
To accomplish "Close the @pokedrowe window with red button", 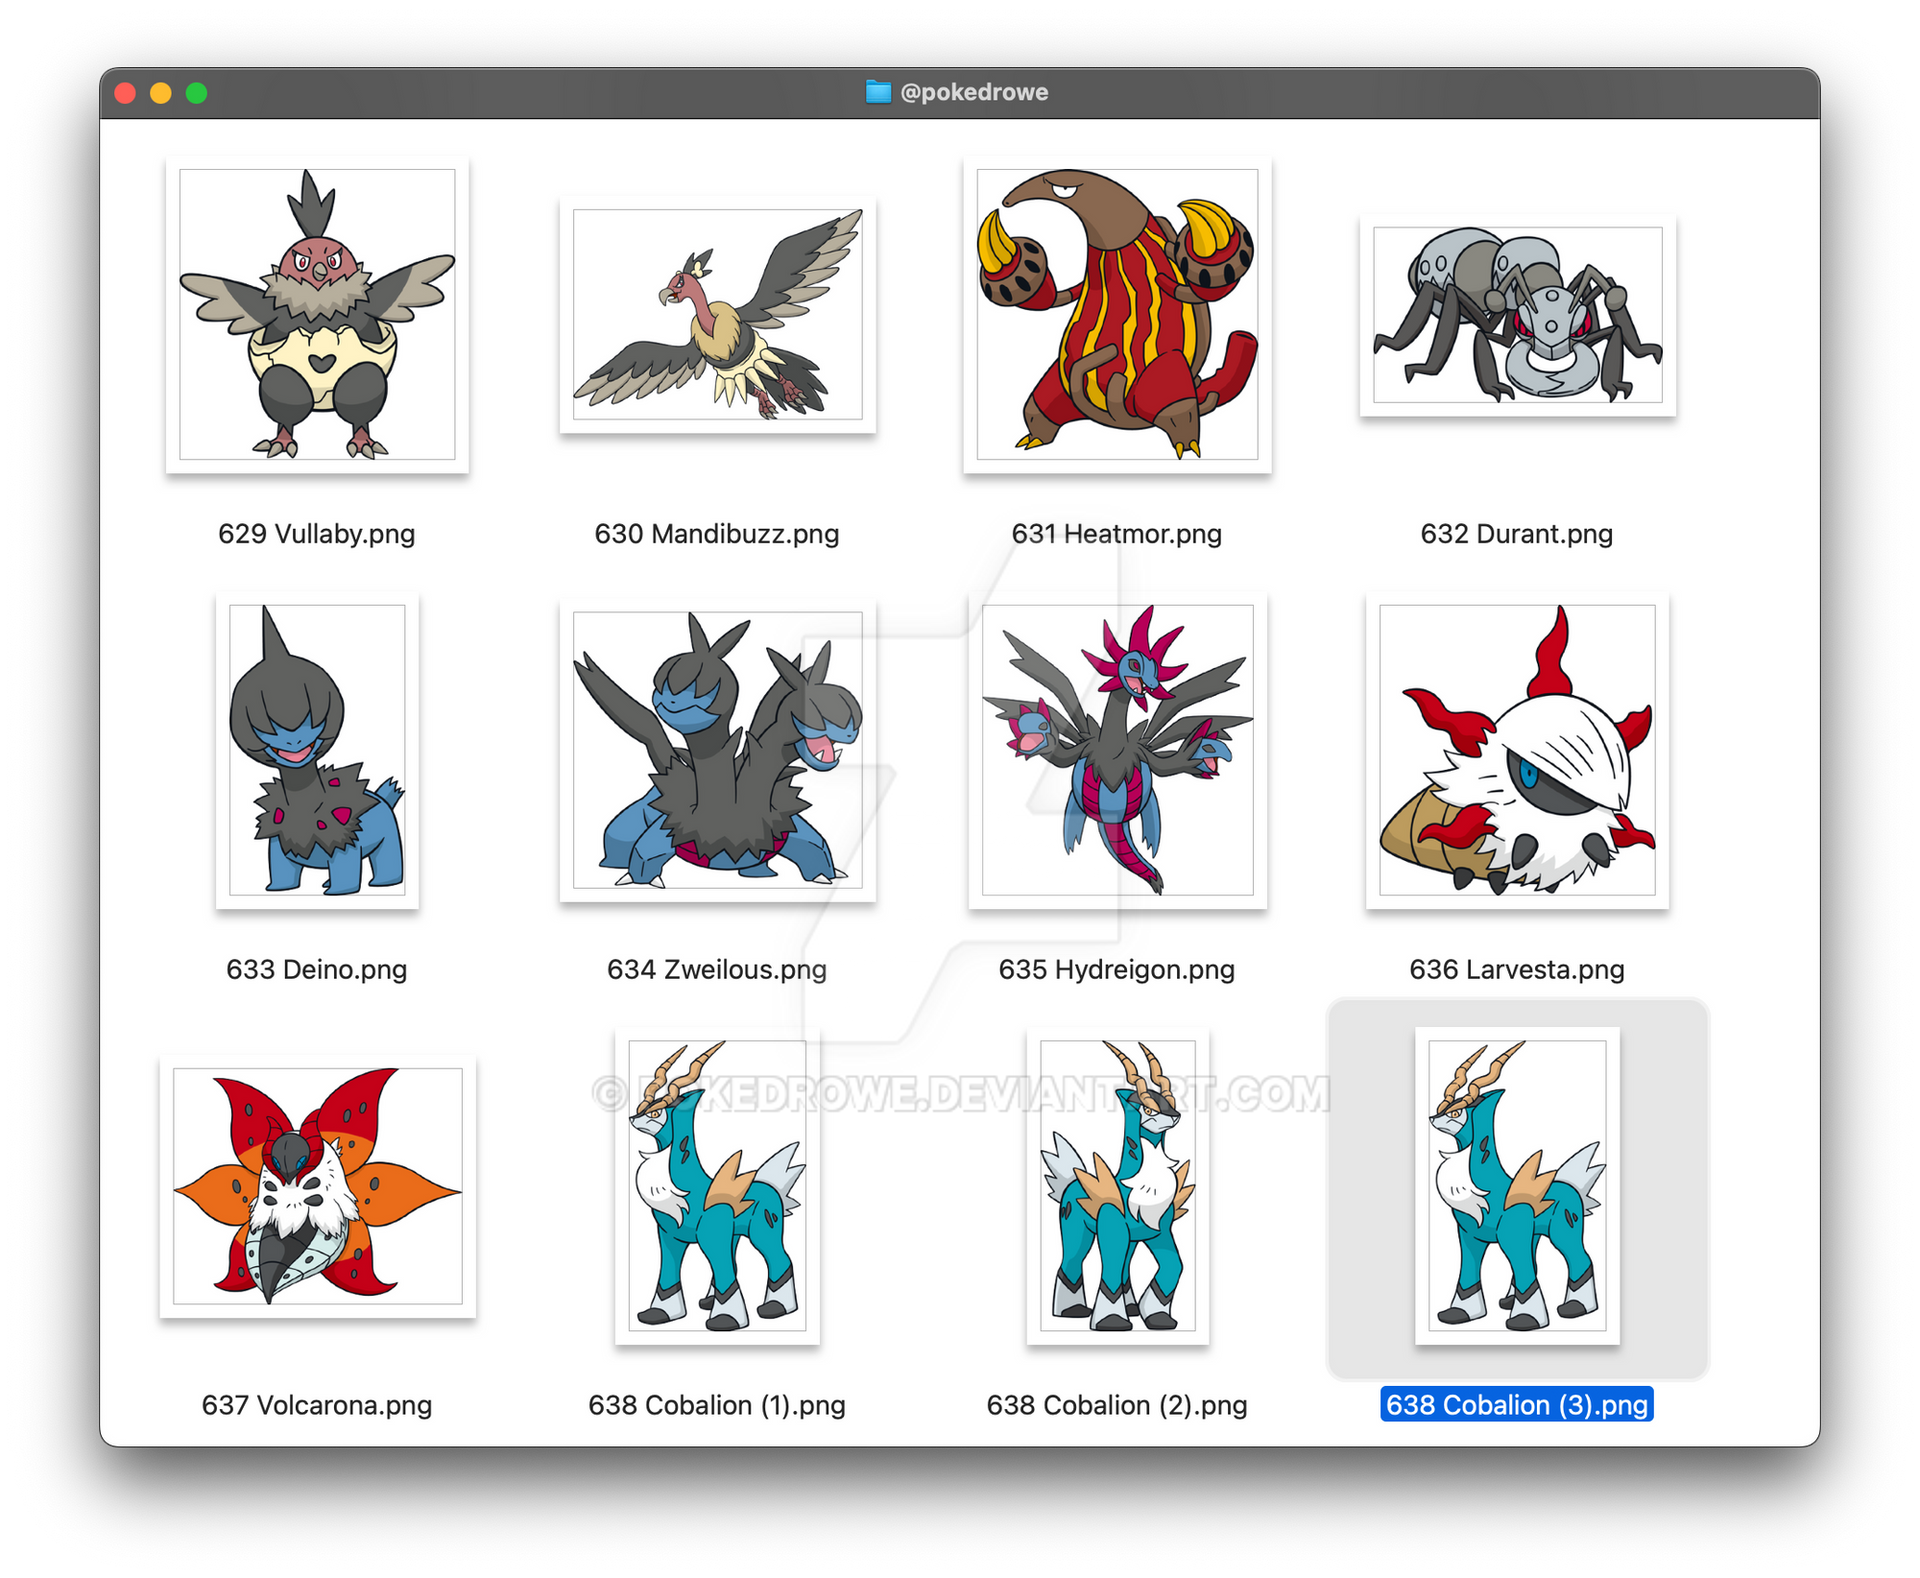I will coord(125,93).
